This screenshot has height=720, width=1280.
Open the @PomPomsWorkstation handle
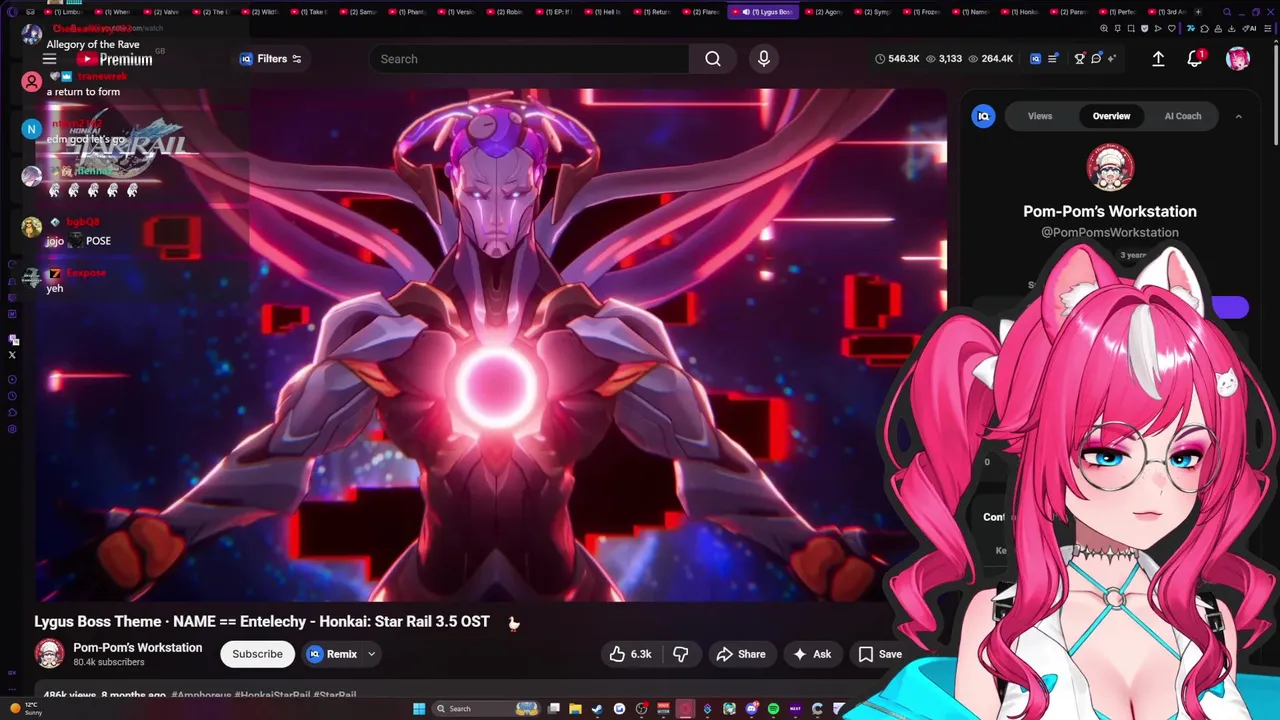pyautogui.click(x=1110, y=232)
